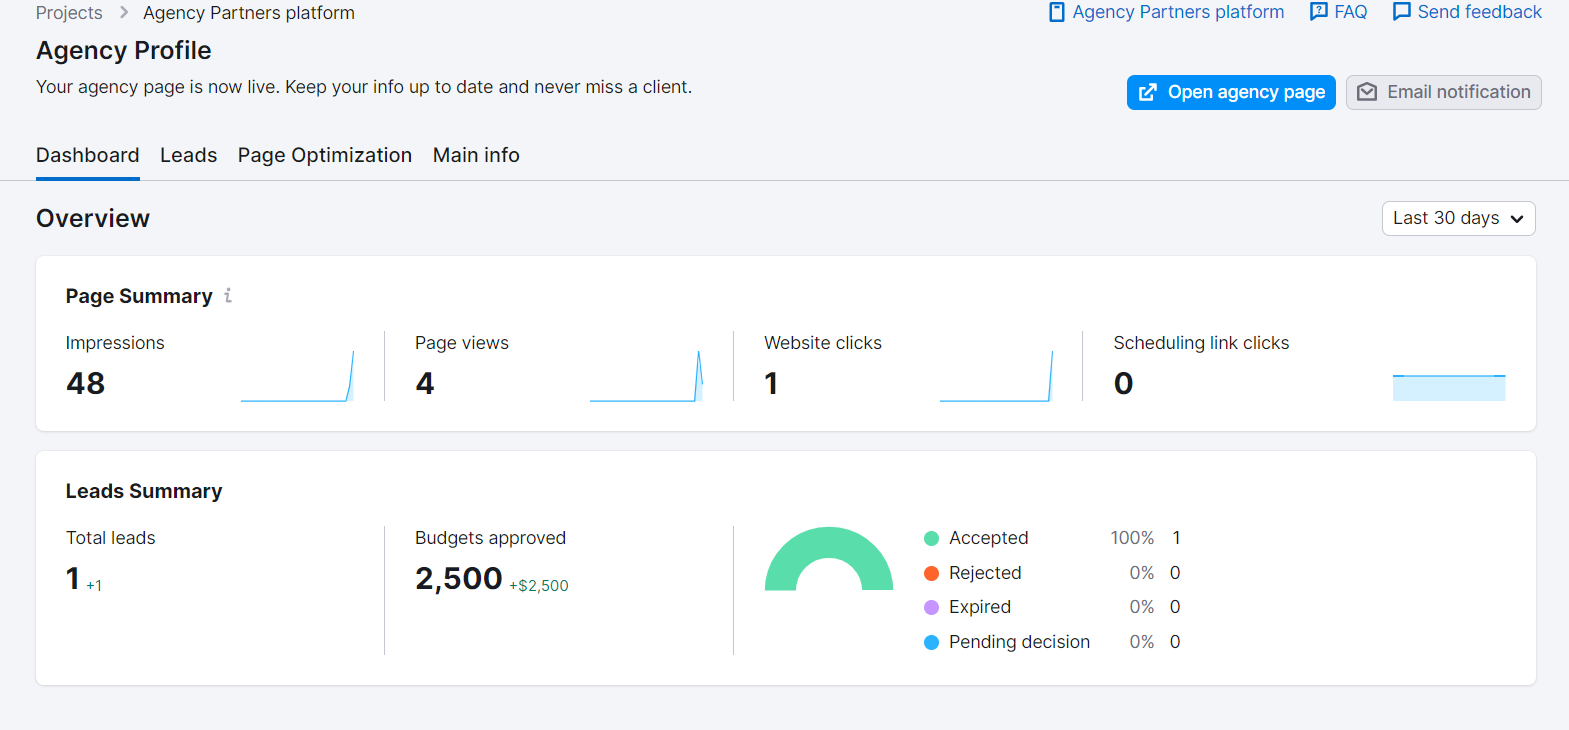Click the green leads donut chart
The image size is (1569, 730).
(x=829, y=545)
